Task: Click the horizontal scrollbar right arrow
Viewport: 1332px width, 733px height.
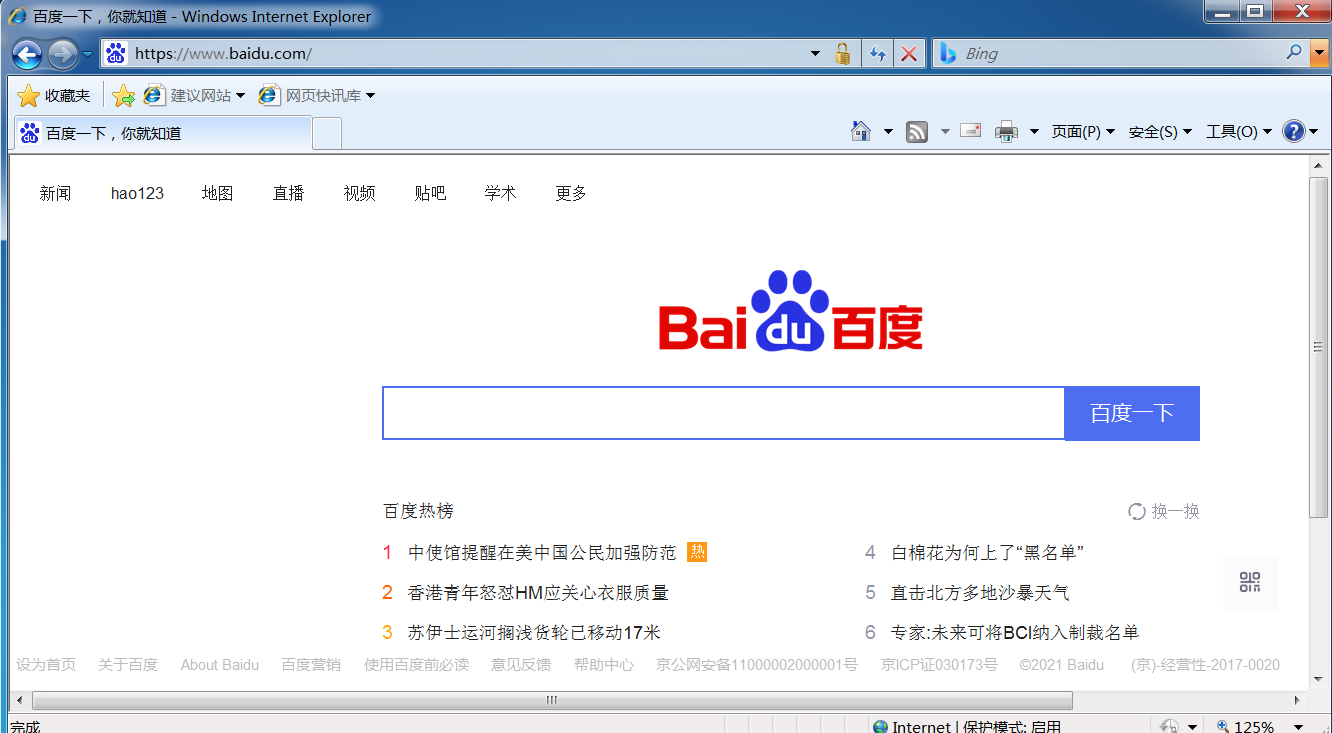Action: pos(1297,700)
